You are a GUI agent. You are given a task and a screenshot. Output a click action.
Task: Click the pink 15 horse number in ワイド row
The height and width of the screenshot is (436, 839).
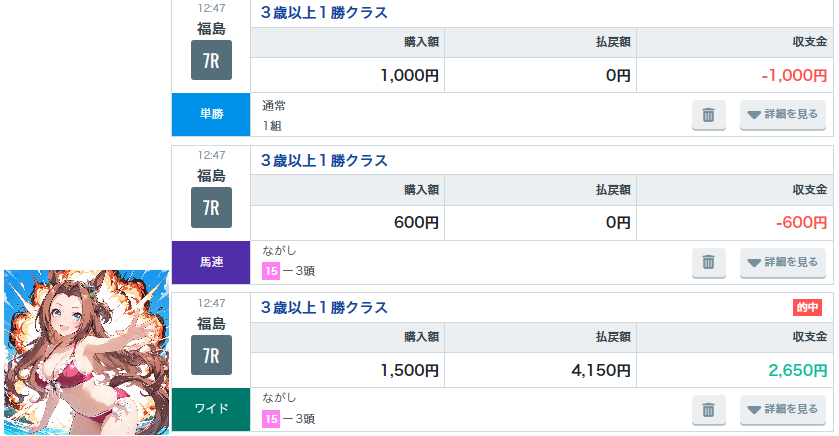[x=270, y=418]
